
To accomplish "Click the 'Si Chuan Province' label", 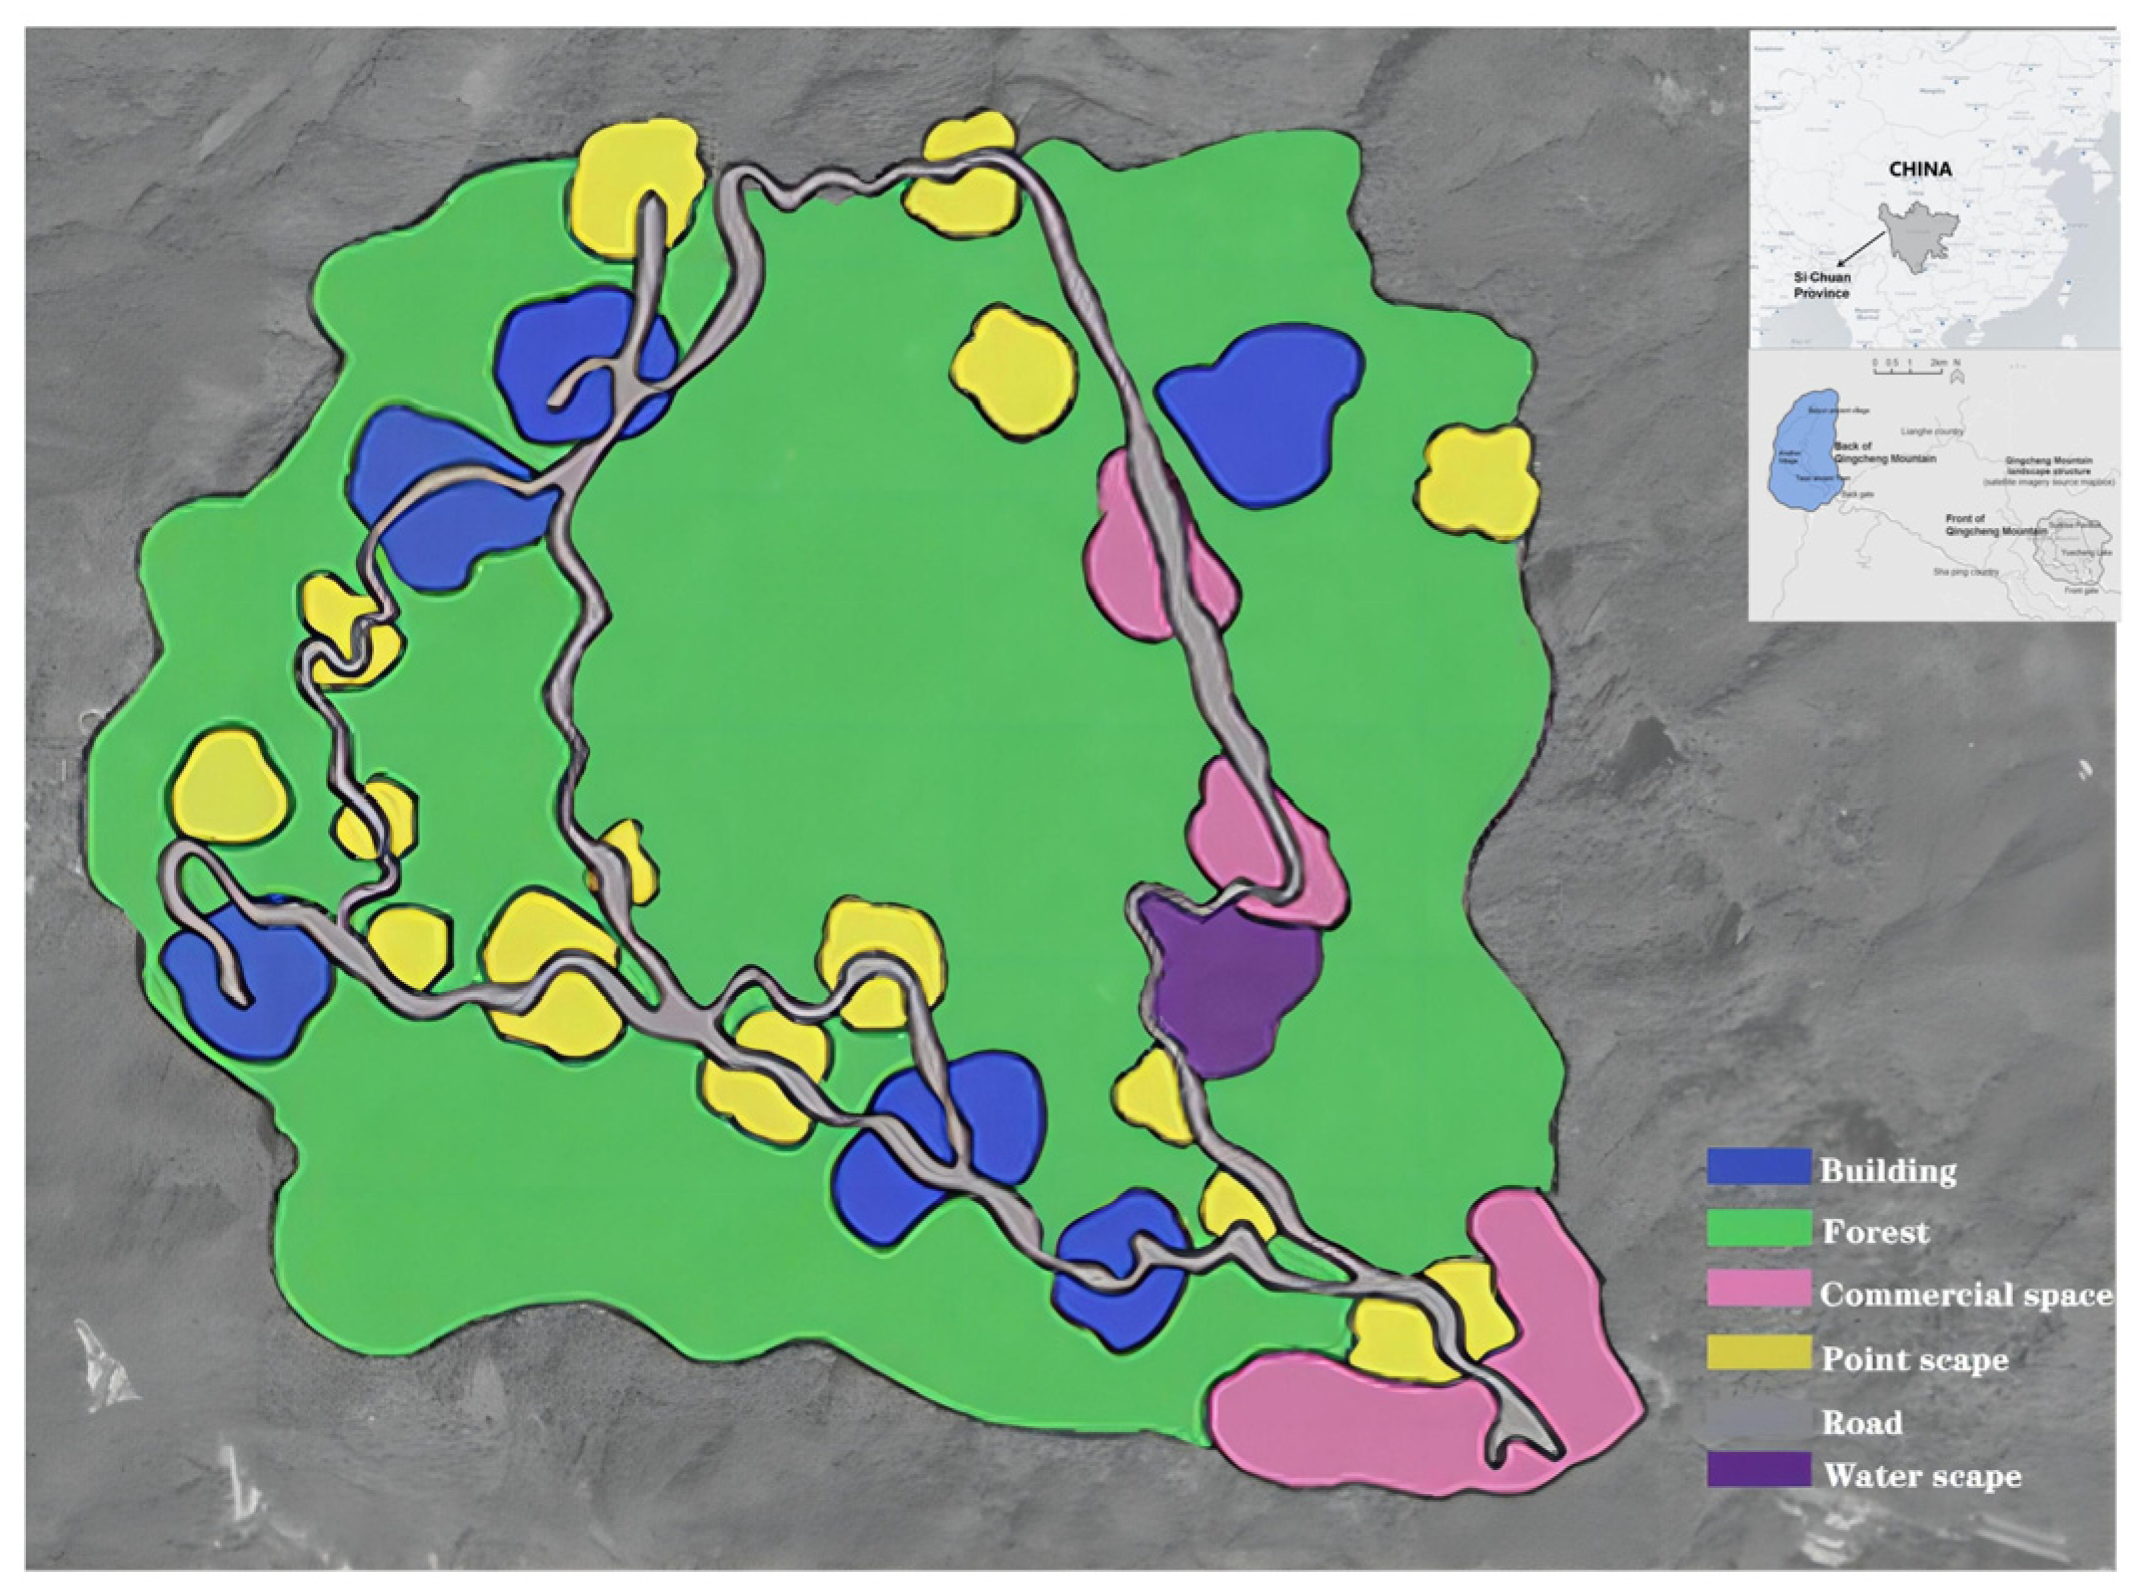I will [1821, 285].
